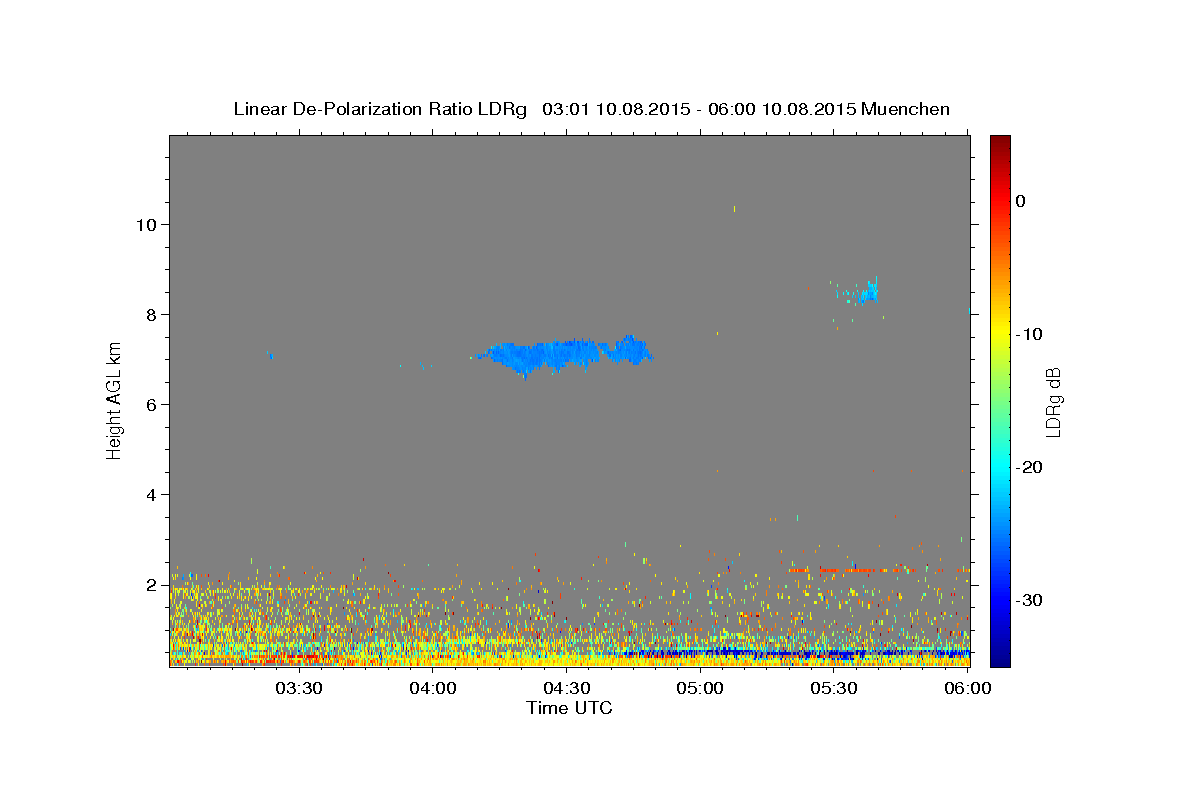Click the dark blue bottom of colorbar

[x=1000, y=655]
